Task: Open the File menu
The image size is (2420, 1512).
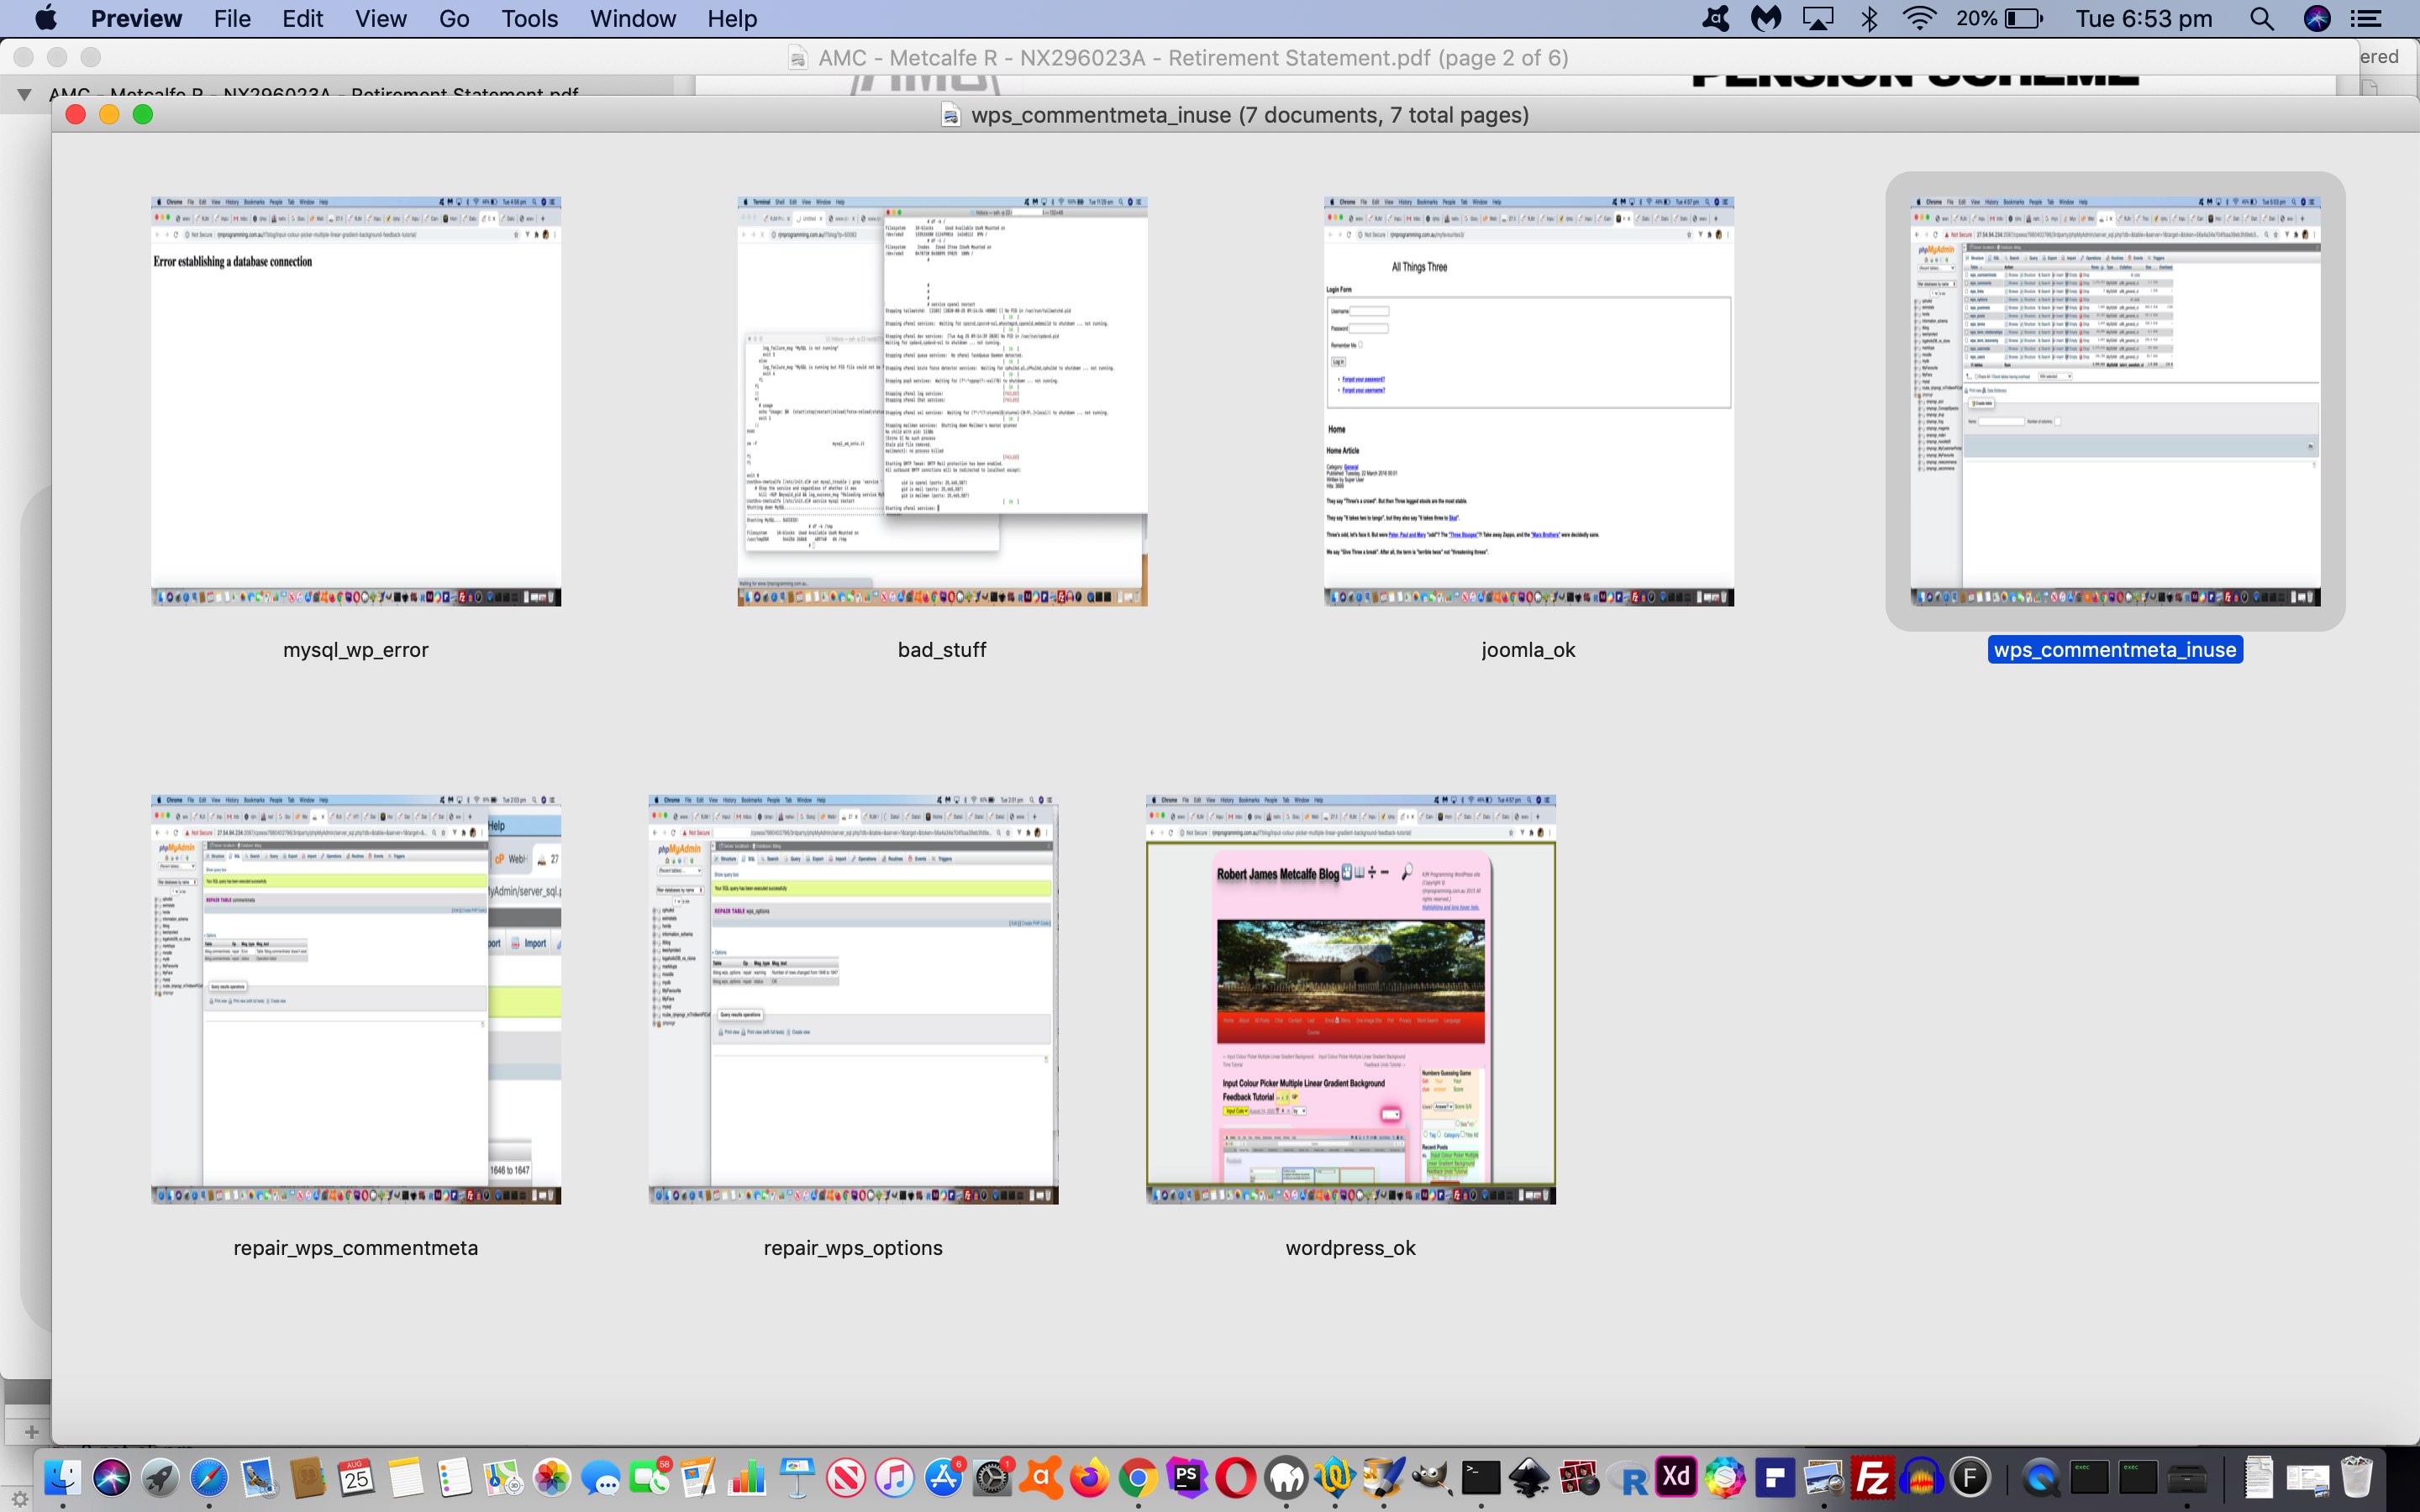Action: click(x=232, y=18)
